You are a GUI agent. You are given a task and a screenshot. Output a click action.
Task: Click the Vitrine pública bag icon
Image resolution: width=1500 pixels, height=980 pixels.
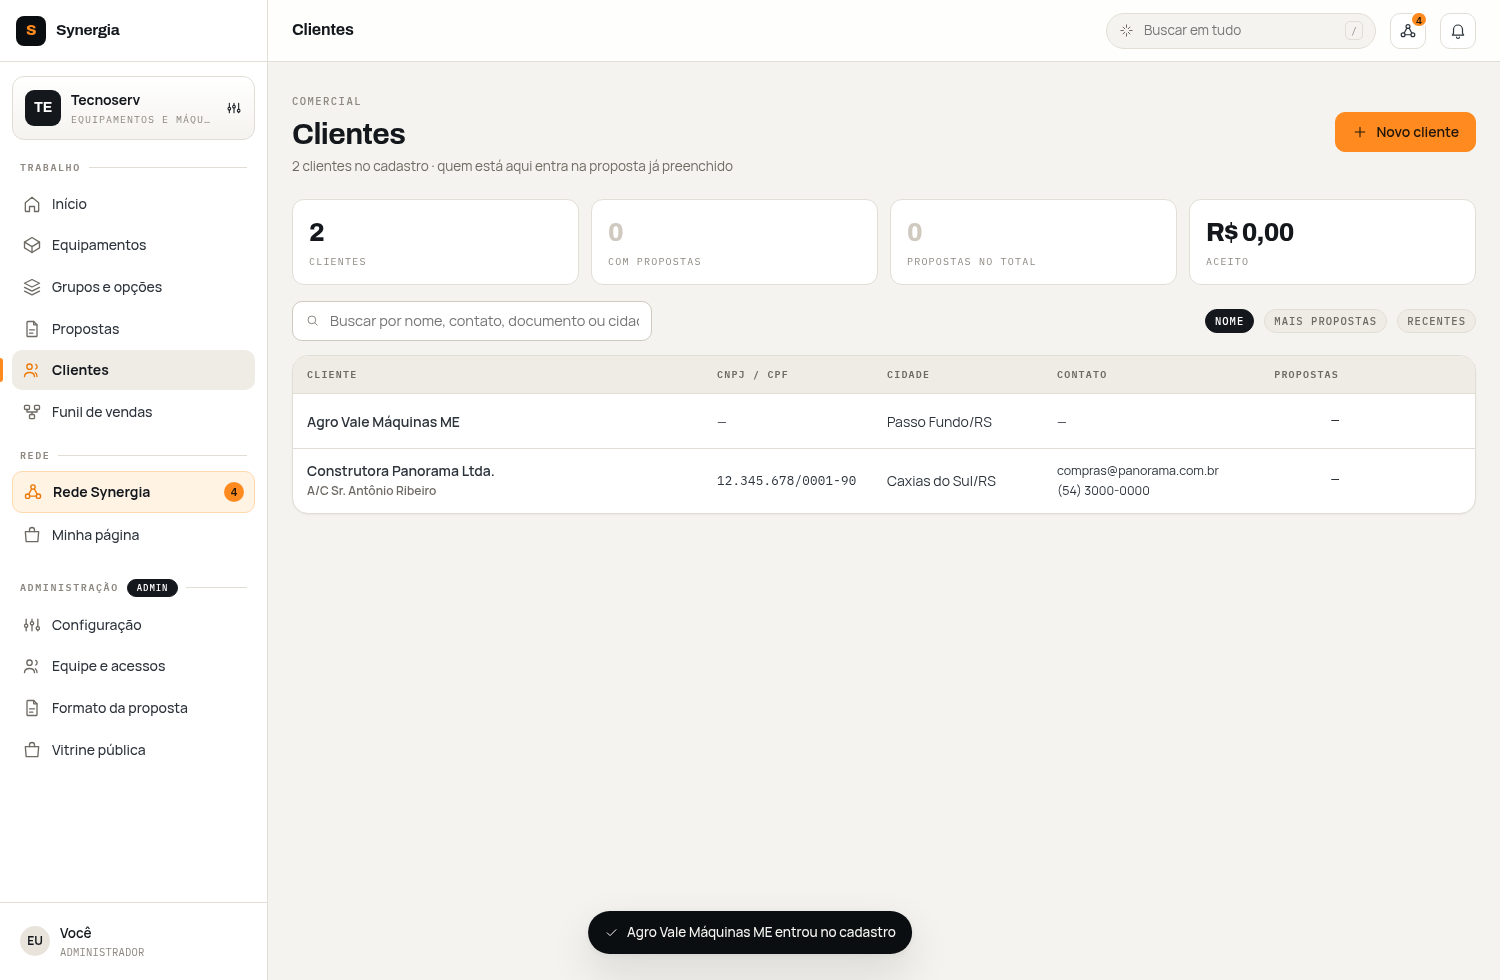[32, 750]
